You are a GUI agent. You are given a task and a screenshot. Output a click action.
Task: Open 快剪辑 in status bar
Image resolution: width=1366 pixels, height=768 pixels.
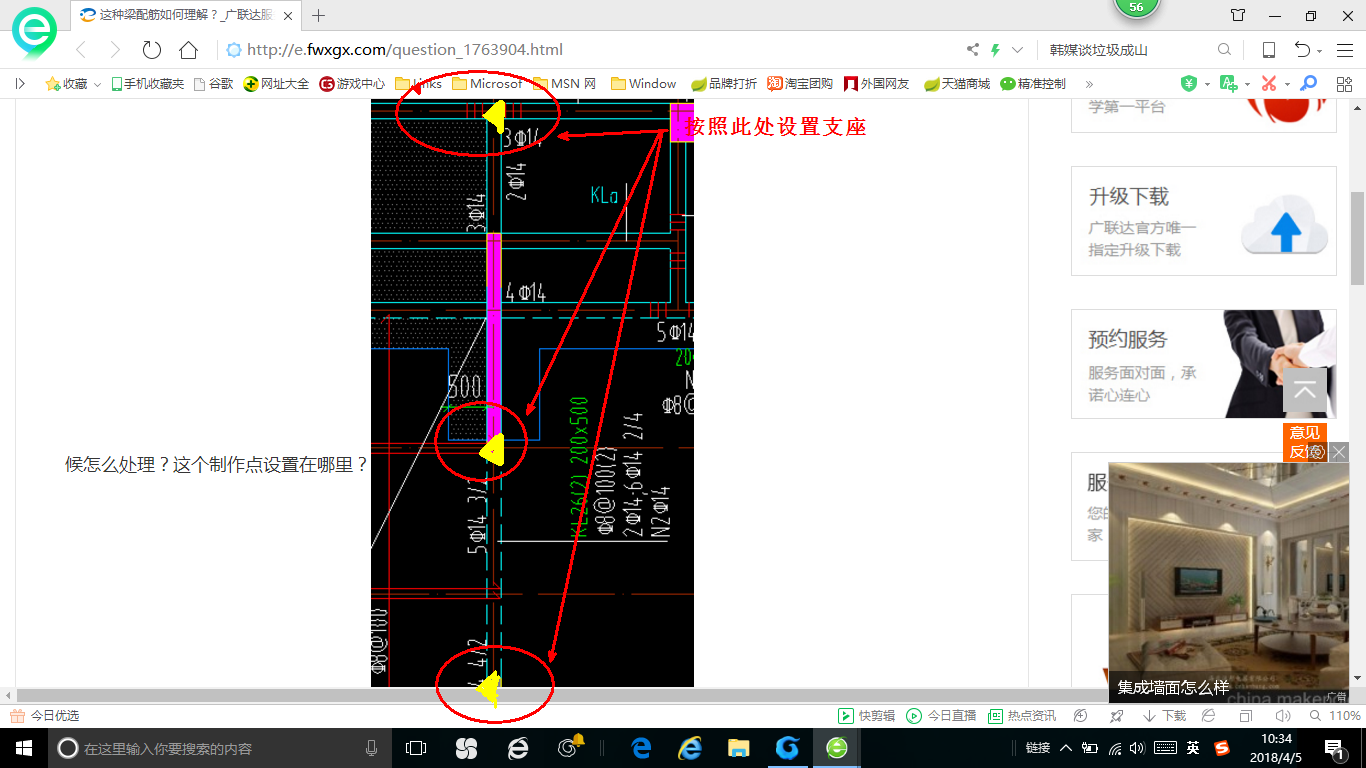point(866,716)
